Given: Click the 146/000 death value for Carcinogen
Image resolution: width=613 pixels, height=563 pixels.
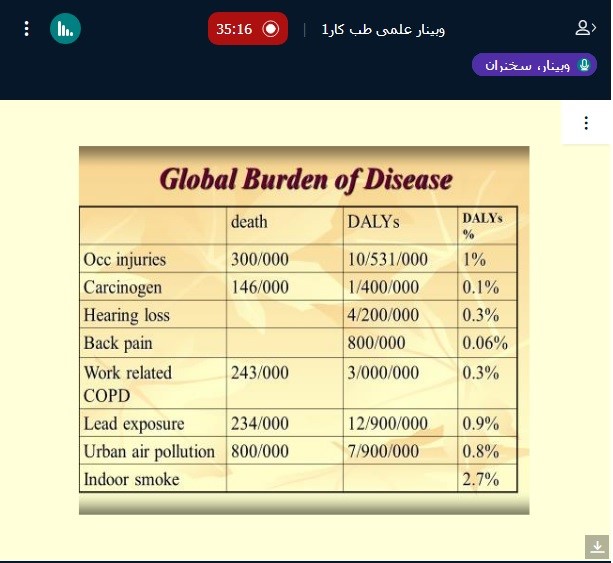Looking at the screenshot, I should (x=259, y=287).
